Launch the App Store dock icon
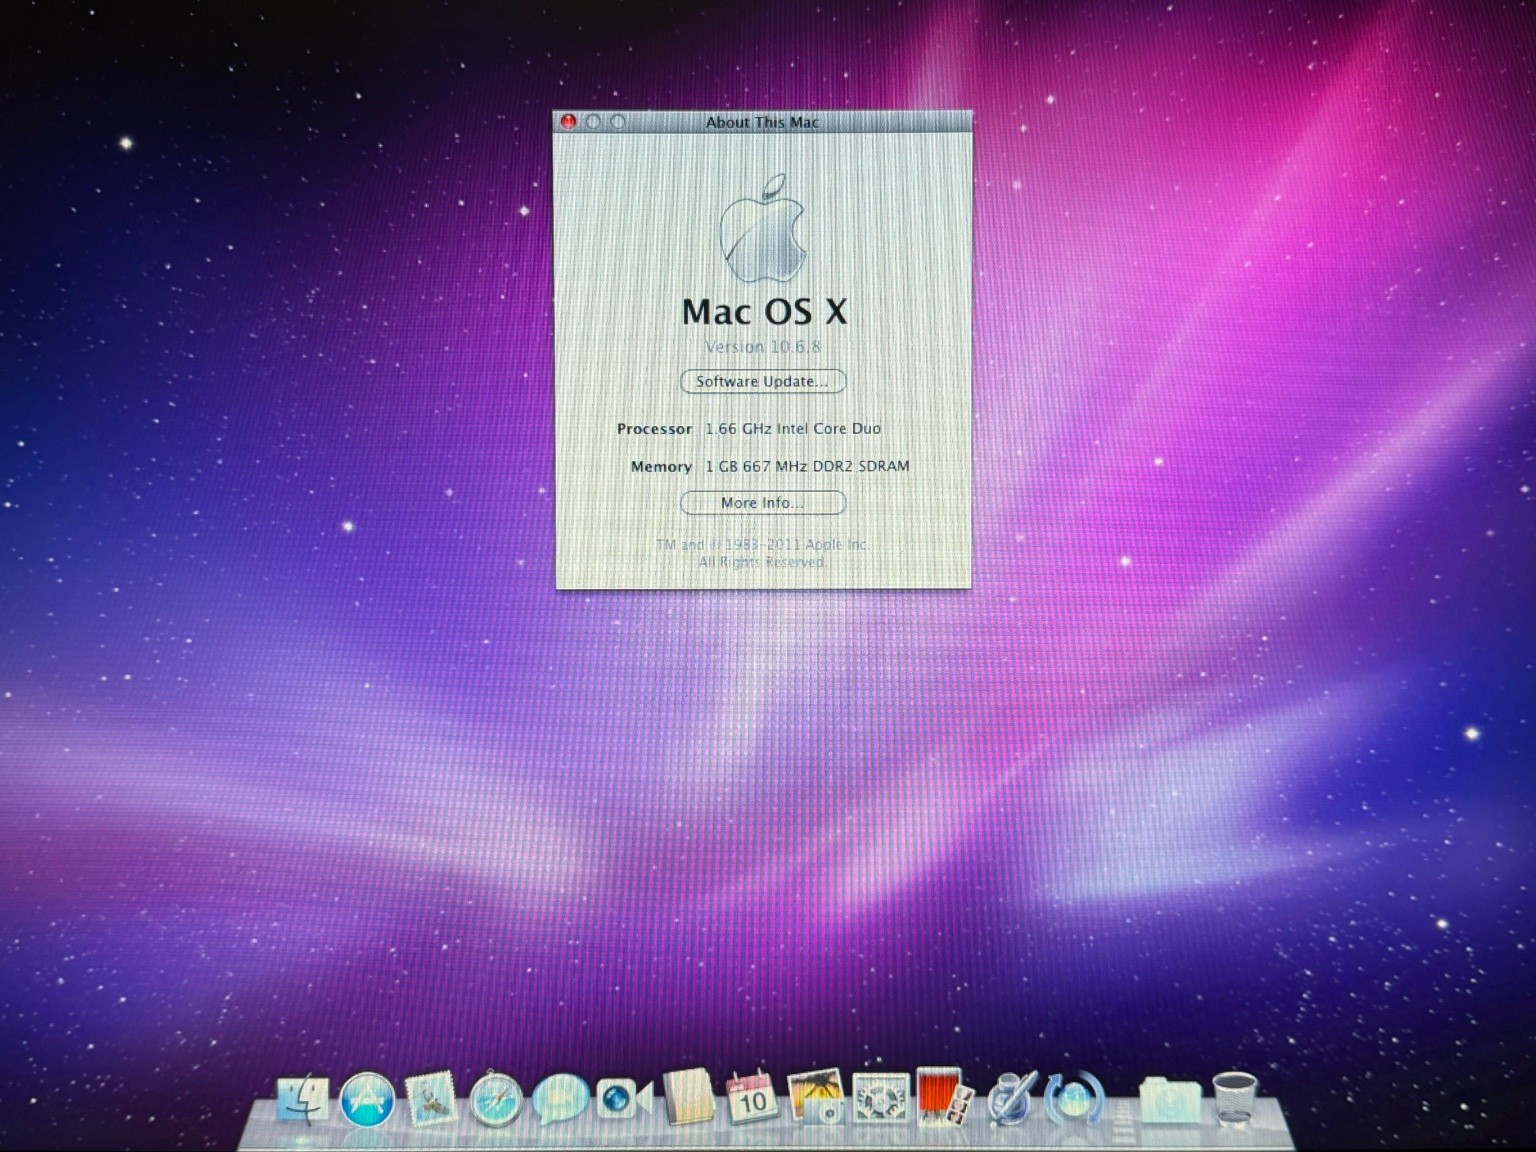Image resolution: width=1536 pixels, height=1152 pixels. click(x=367, y=1100)
